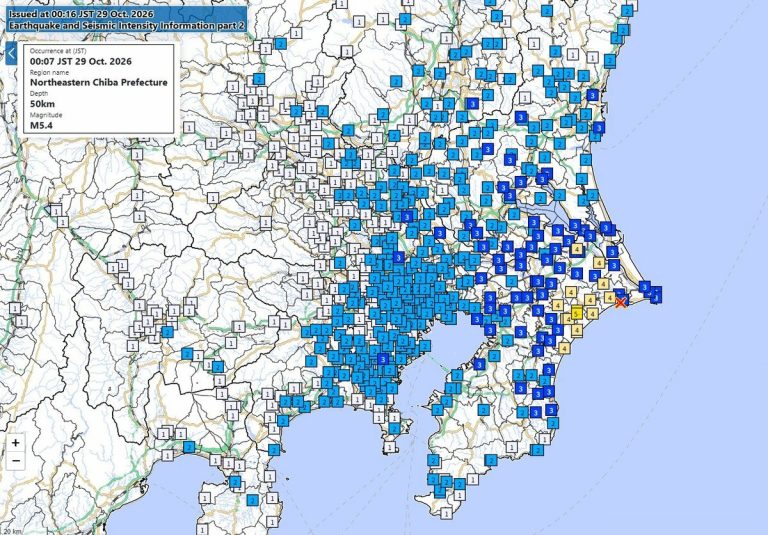Click the 'Magnitude' label in info panel
768x535 pixels.
pyautogui.click(x=46, y=115)
